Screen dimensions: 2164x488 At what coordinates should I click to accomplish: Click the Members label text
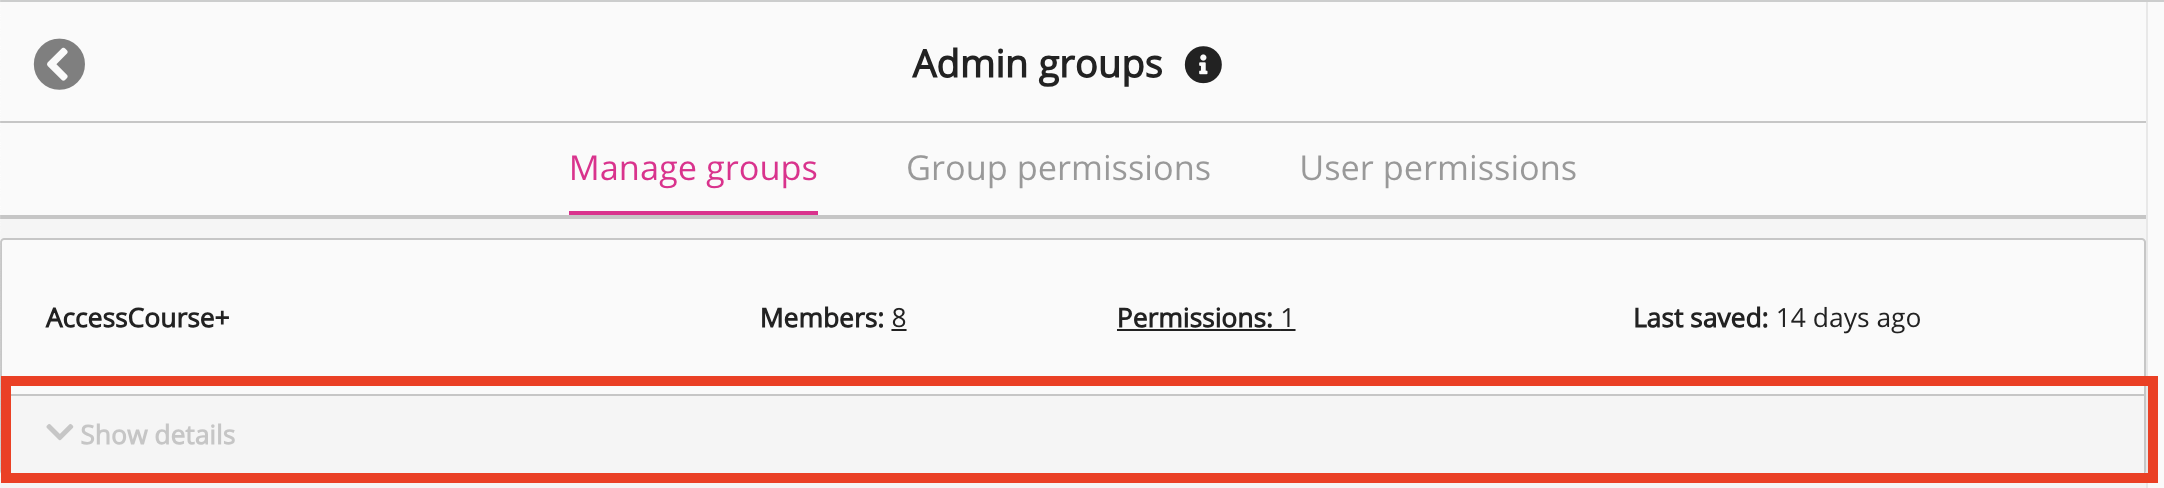point(821,318)
